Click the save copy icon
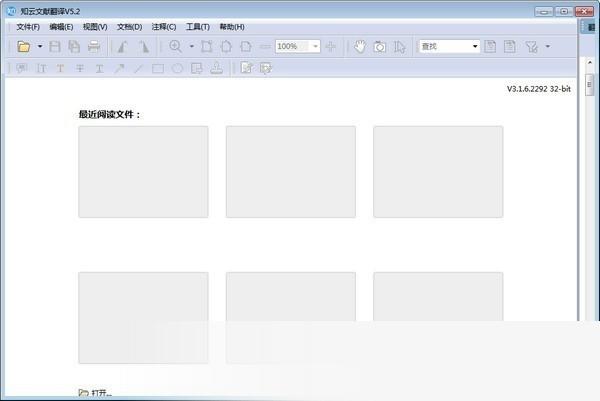Viewport: 600px width, 401px height. click(x=74, y=47)
